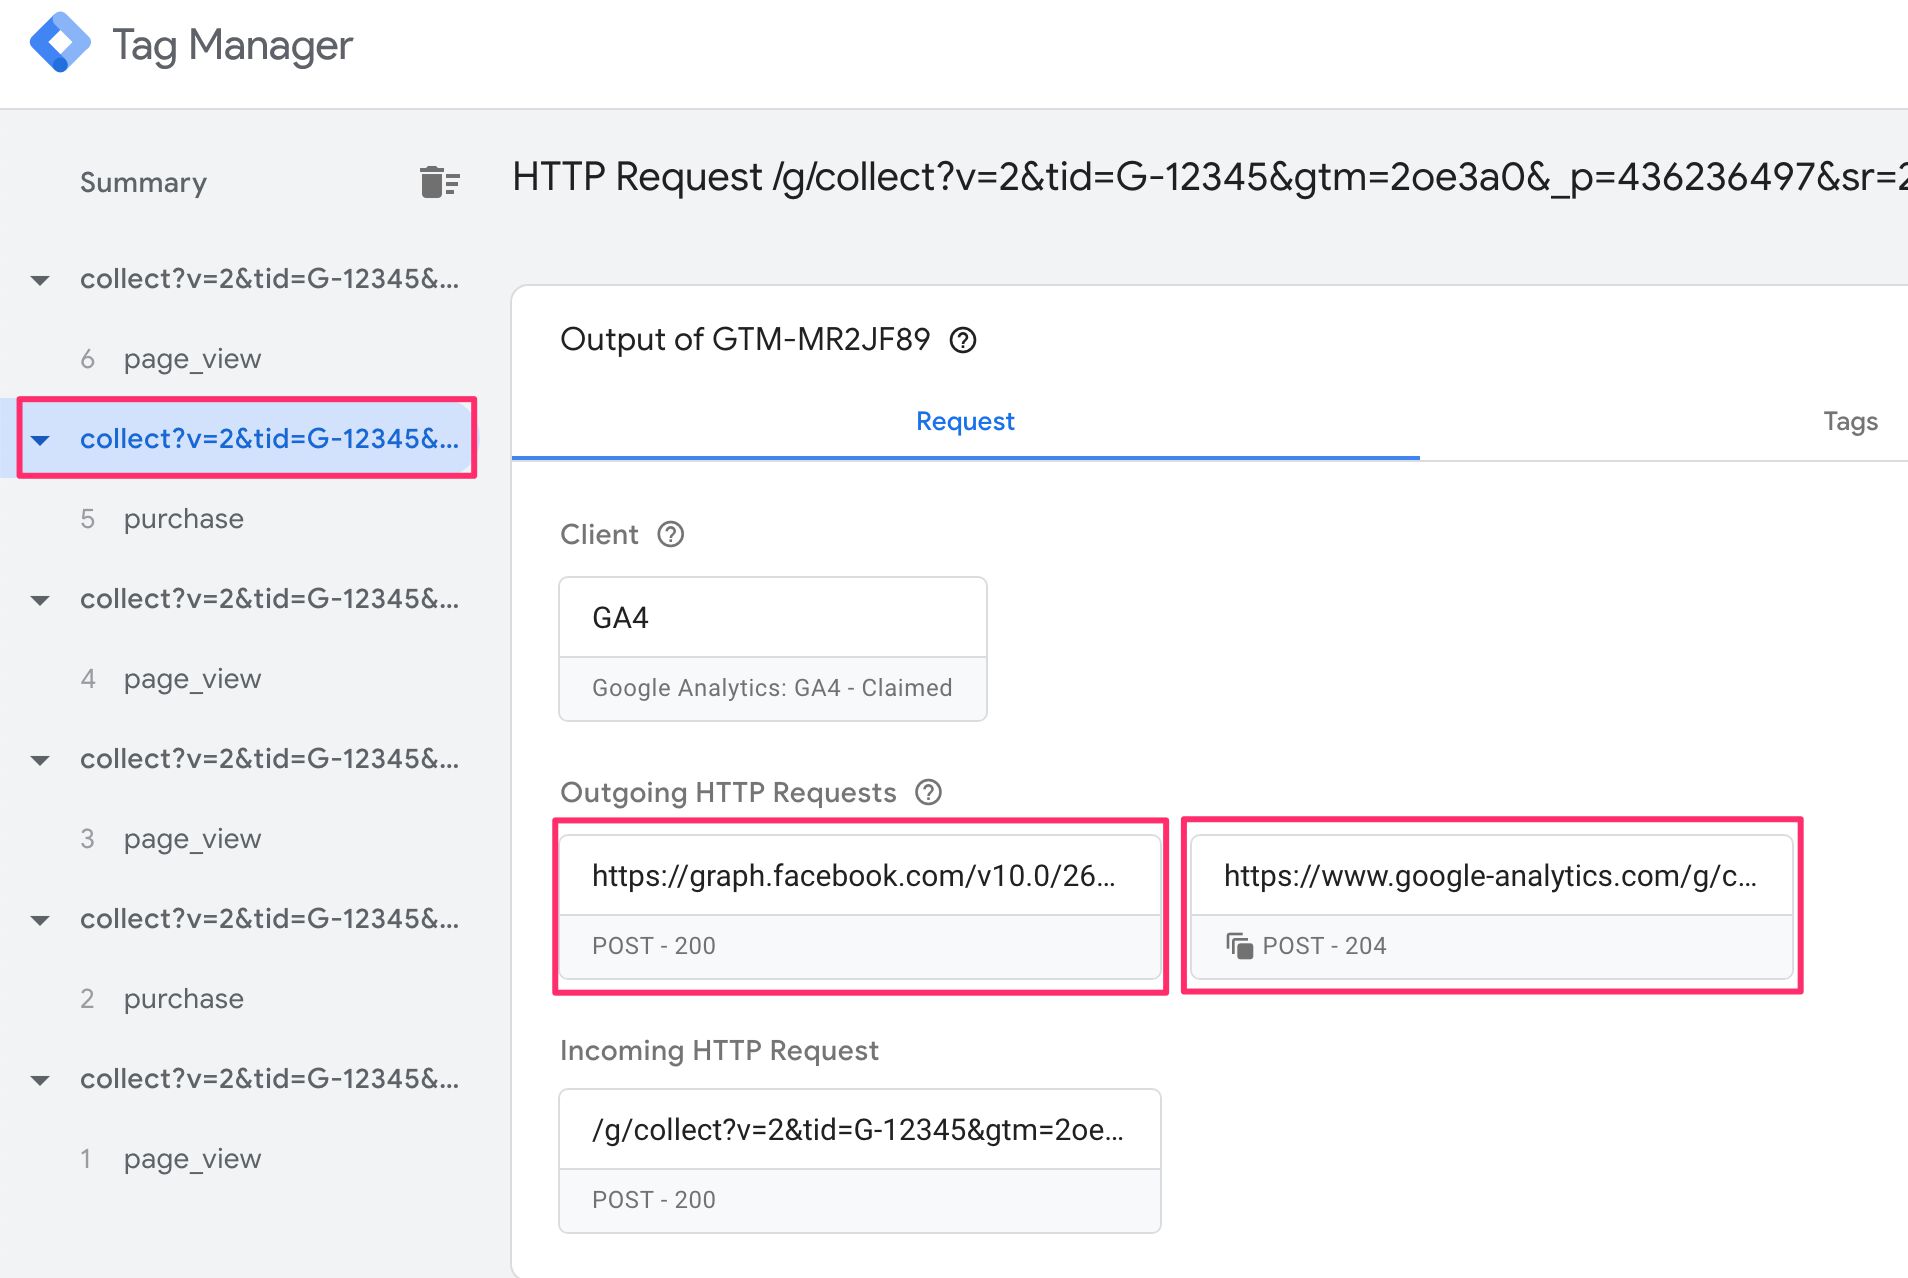Viewport: 1908px width, 1278px height.
Task: Open the google-analytics.com outgoing request card
Action: pyautogui.click(x=1491, y=907)
